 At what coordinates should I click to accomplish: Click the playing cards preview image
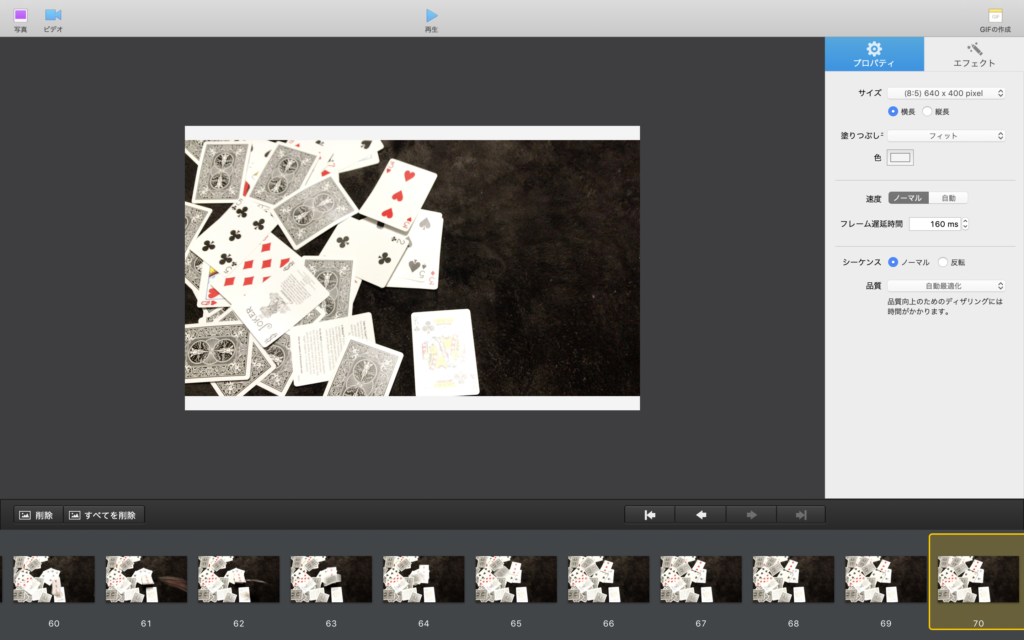412,268
